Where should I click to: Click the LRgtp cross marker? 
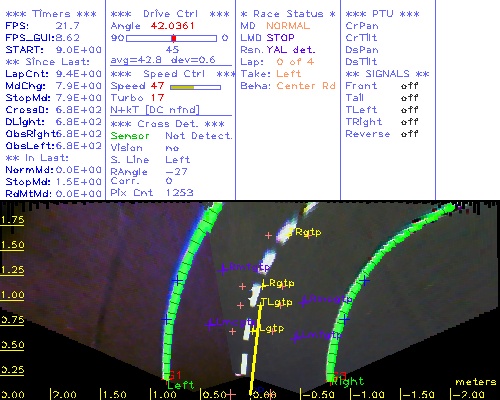(264, 285)
